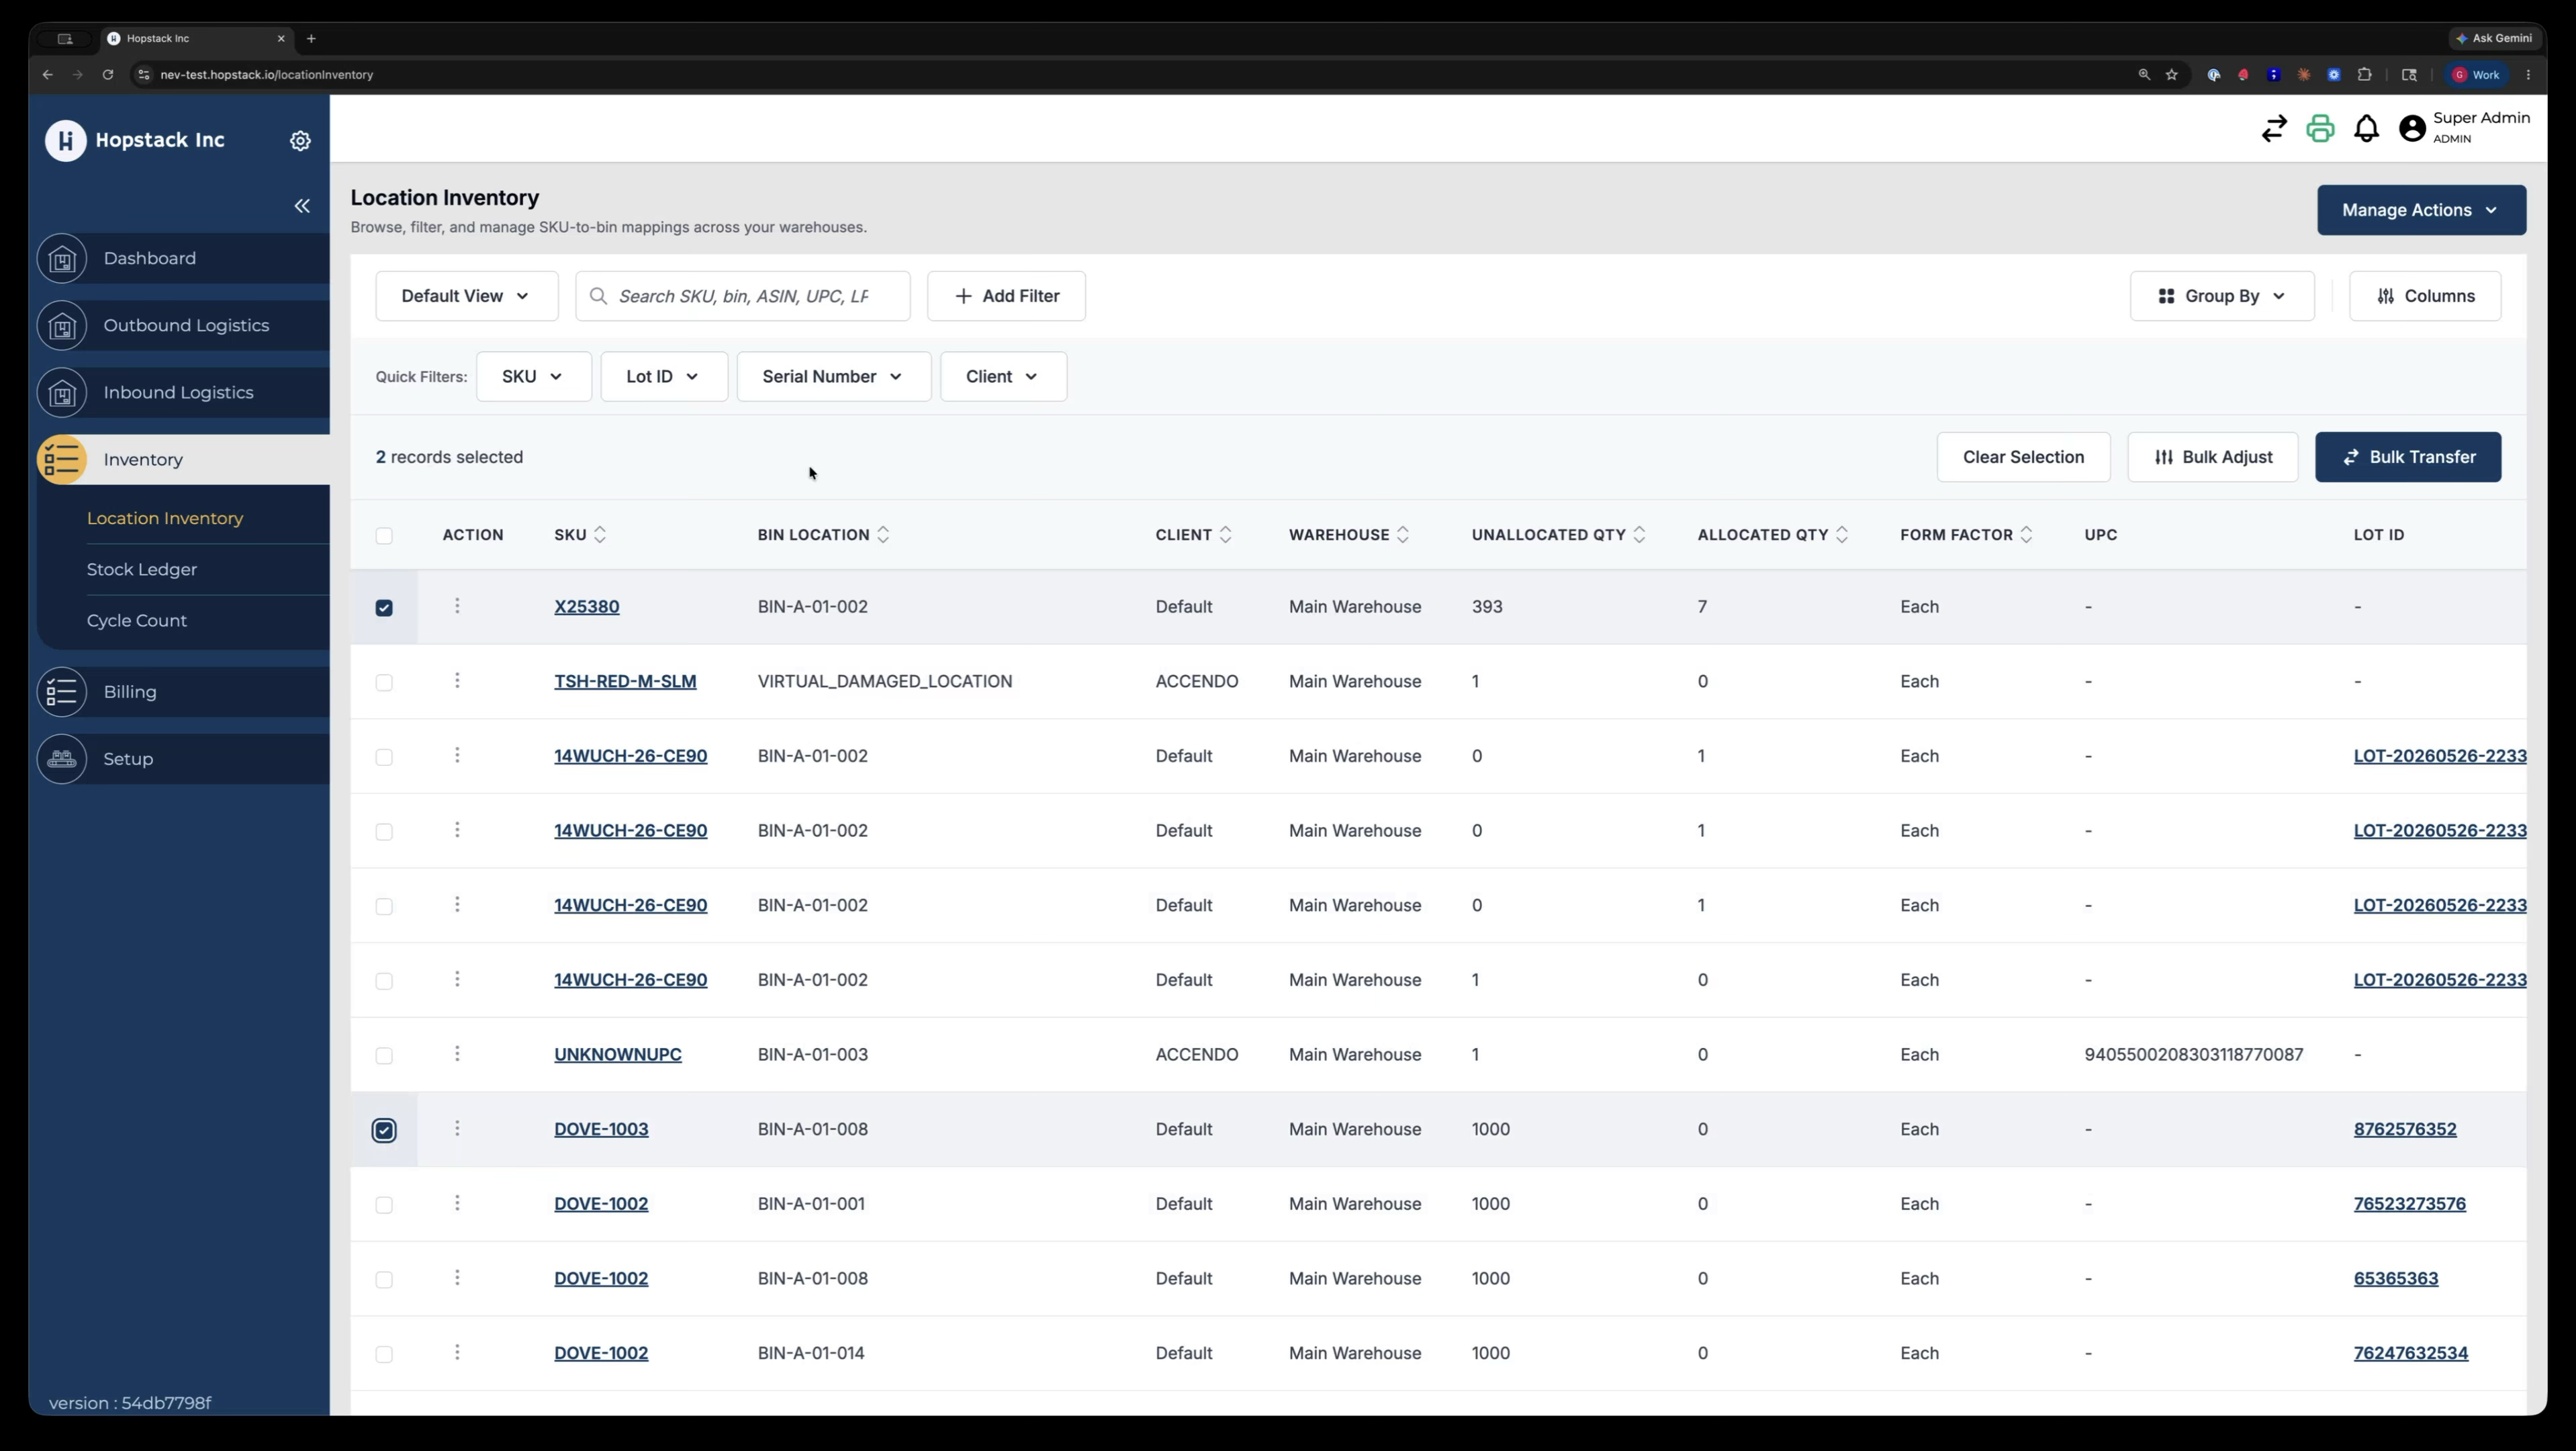The image size is (2576, 1451).
Task: Open the action menu dots for TSH-RED-M-SLM row
Action: [x=457, y=681]
